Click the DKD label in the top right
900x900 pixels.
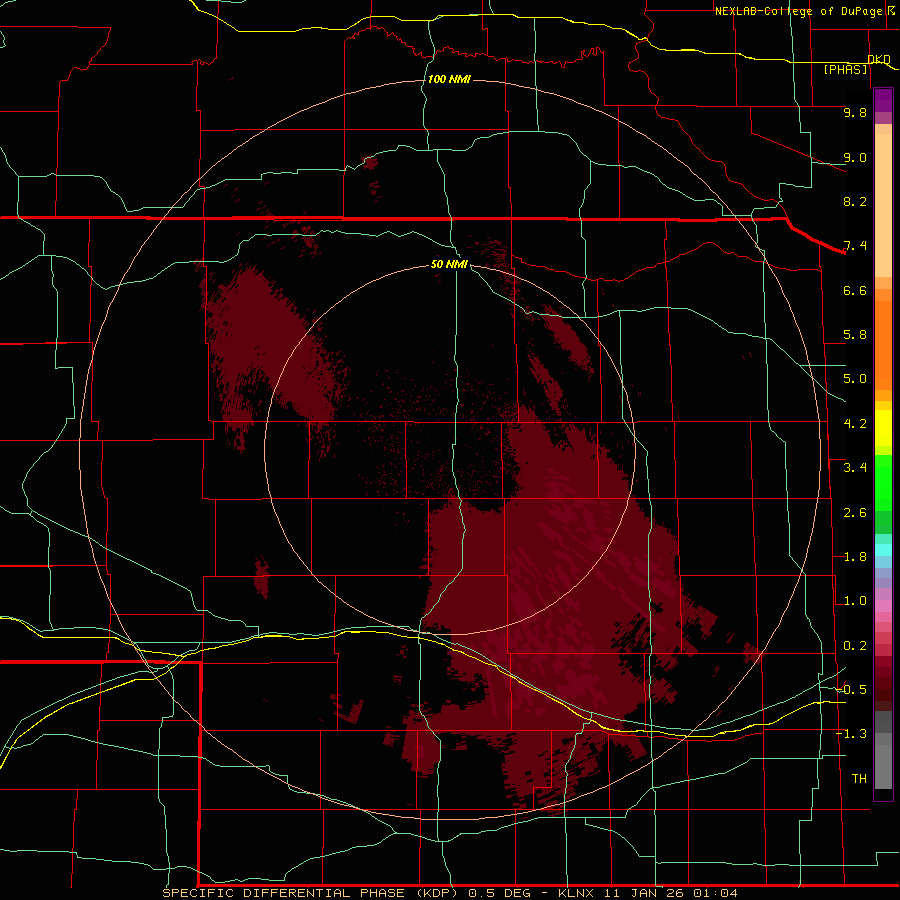point(879,59)
